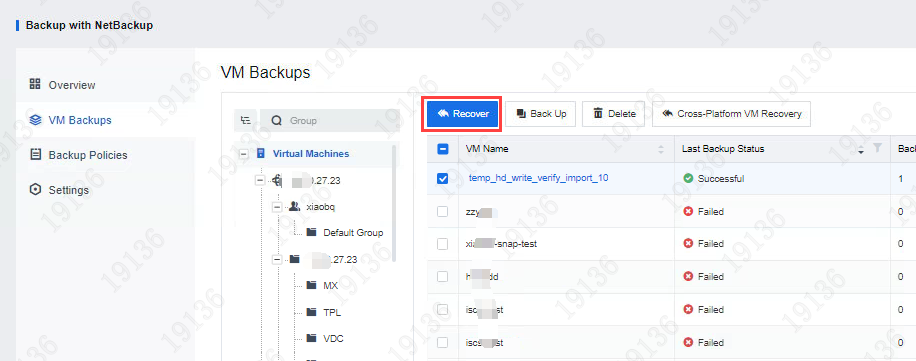Viewport: 916px width, 361px height.
Task: Click Failed status in zzy row
Action: pos(711,211)
